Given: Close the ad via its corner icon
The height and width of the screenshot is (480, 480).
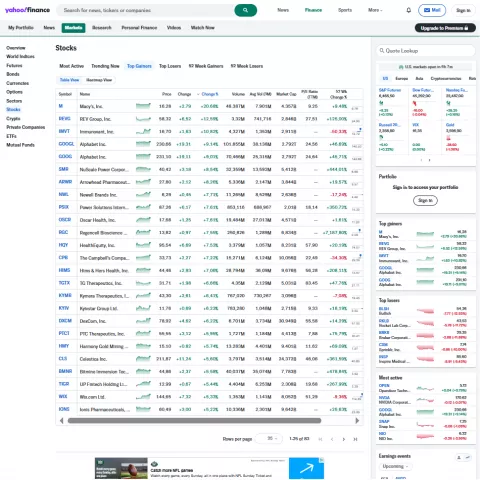Looking at the screenshot, I should coord(322,460).
